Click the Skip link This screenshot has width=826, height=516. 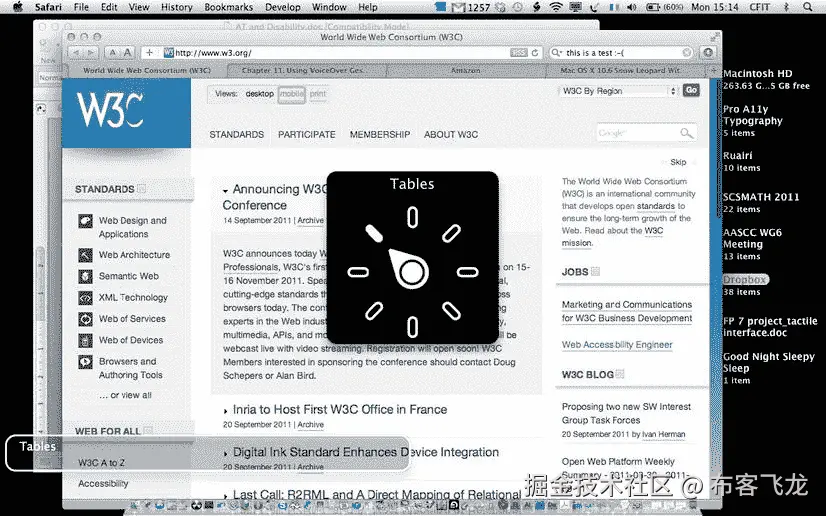[x=678, y=162]
